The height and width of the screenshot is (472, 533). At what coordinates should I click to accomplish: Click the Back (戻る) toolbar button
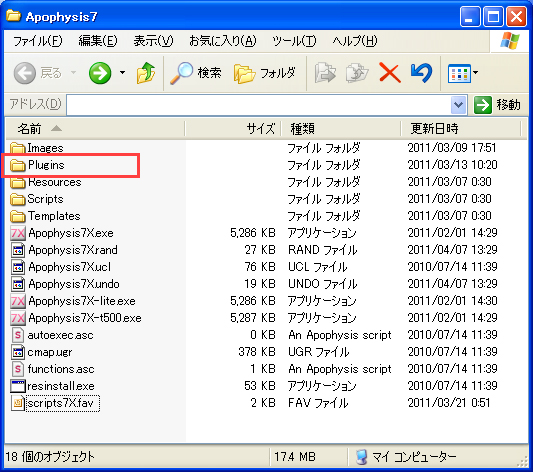37,73
